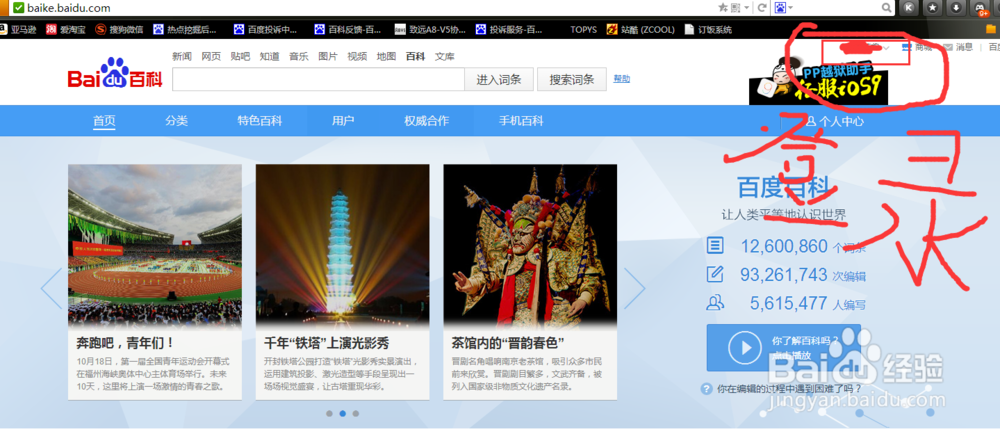Open the 帮助 help link
The image size is (1000, 434).
tap(622, 79)
